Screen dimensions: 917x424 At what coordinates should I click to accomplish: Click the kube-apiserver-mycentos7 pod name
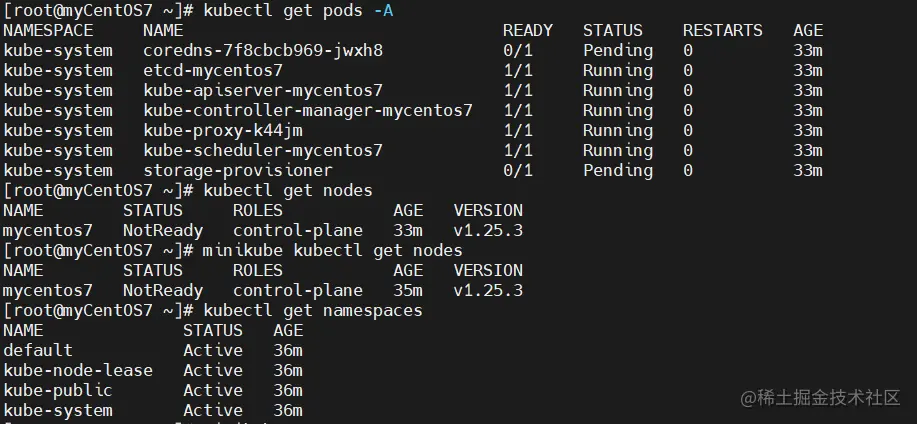coord(262,90)
